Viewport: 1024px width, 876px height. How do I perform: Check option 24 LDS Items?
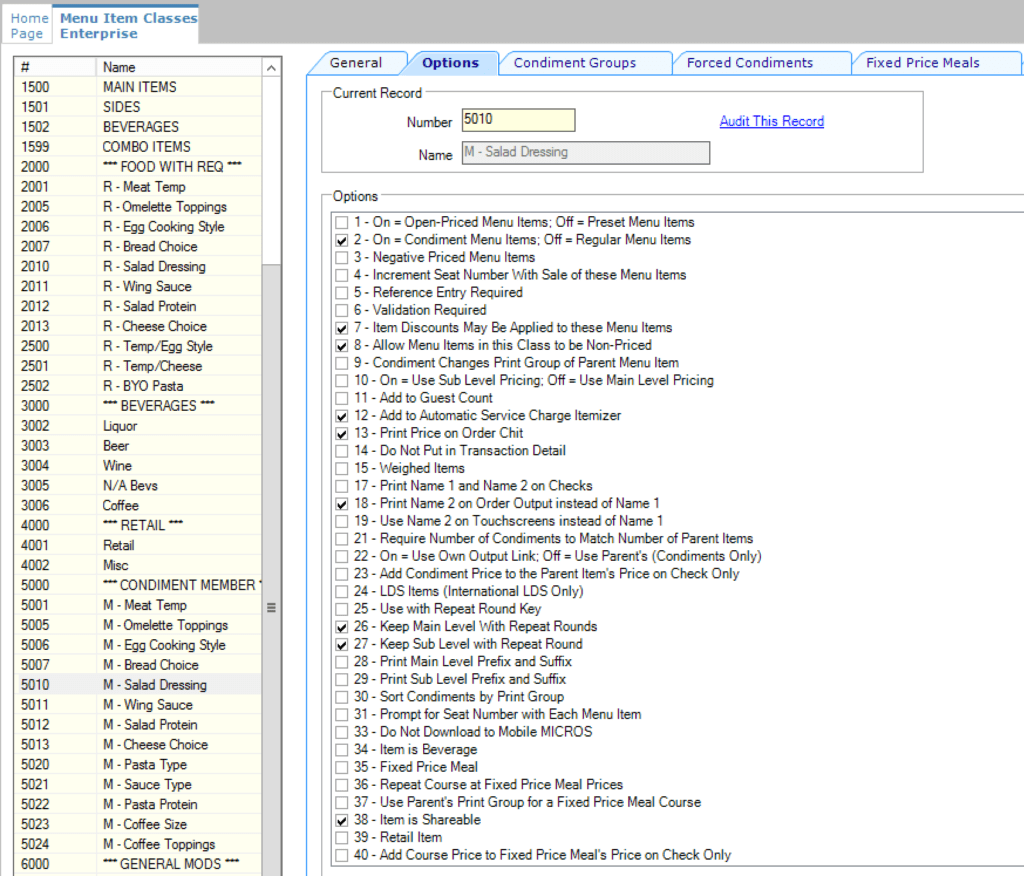[342, 592]
